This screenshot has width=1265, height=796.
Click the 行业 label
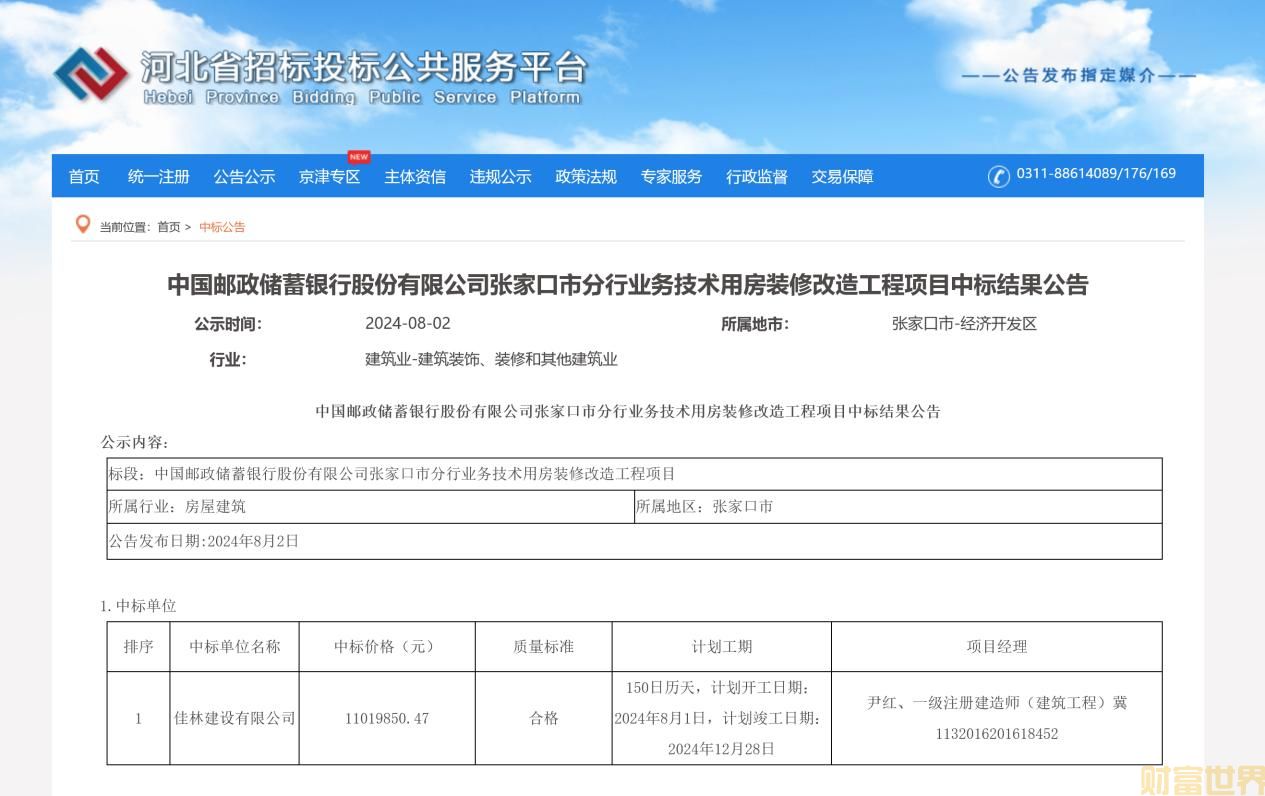pyautogui.click(x=227, y=360)
